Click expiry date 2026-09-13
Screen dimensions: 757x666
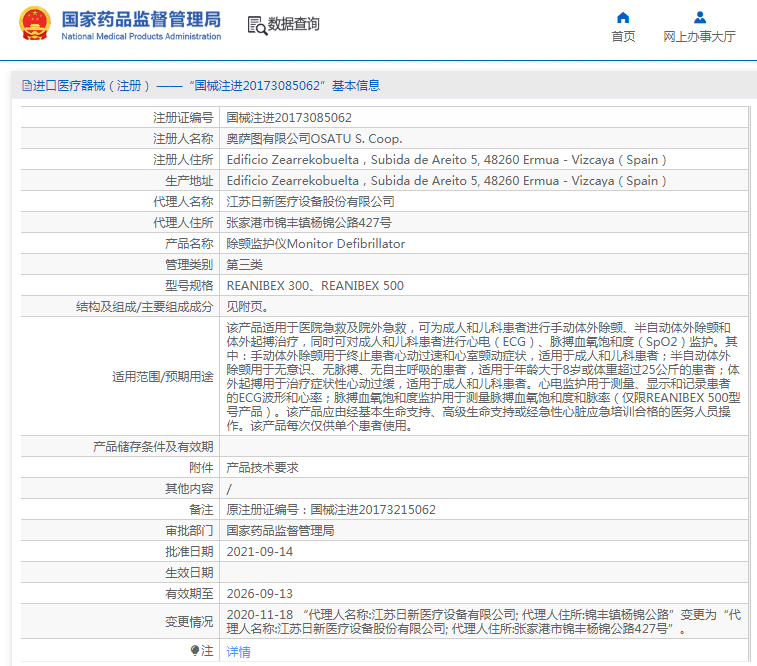(x=260, y=593)
